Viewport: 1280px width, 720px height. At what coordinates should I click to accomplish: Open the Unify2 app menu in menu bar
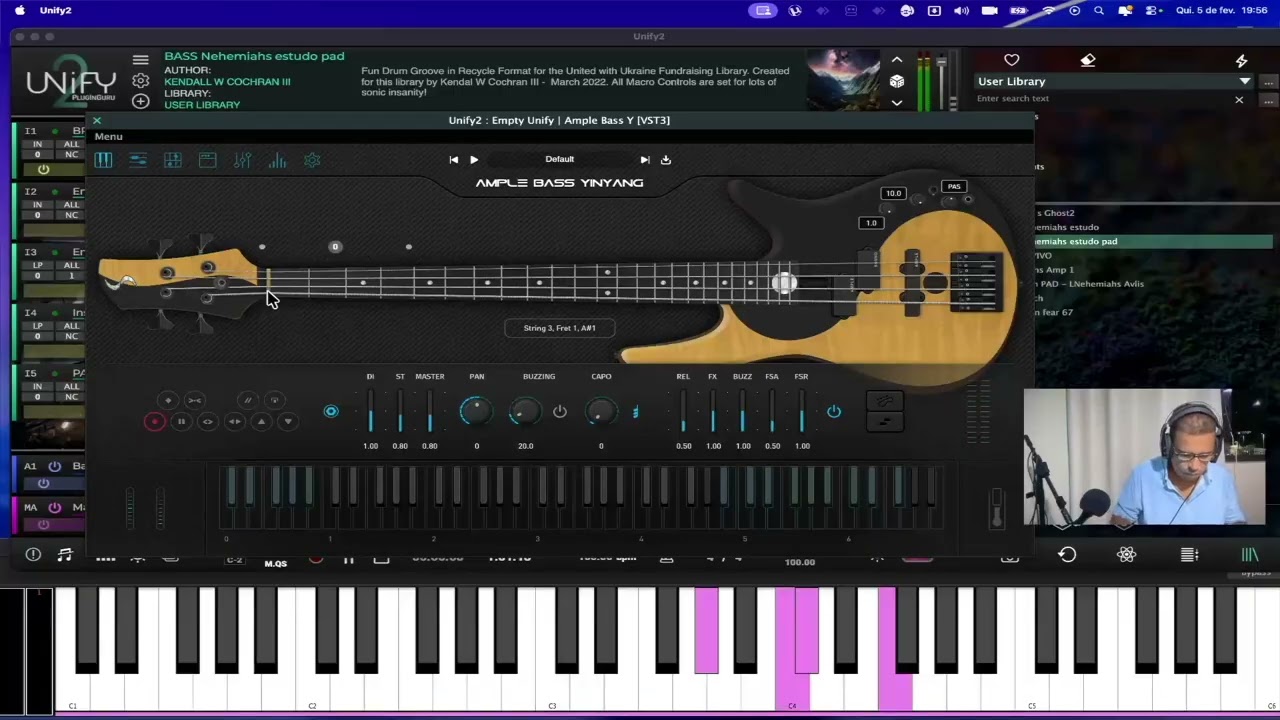tap(55, 10)
